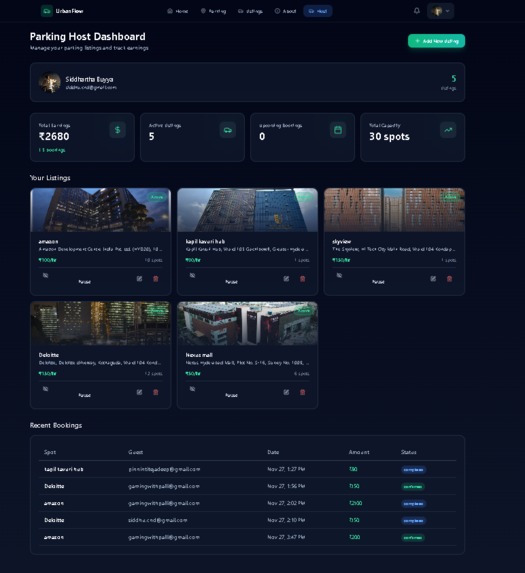Open the kapil kavuri hub listing photo
Viewport: 525px width, 573px height.
coord(247,210)
